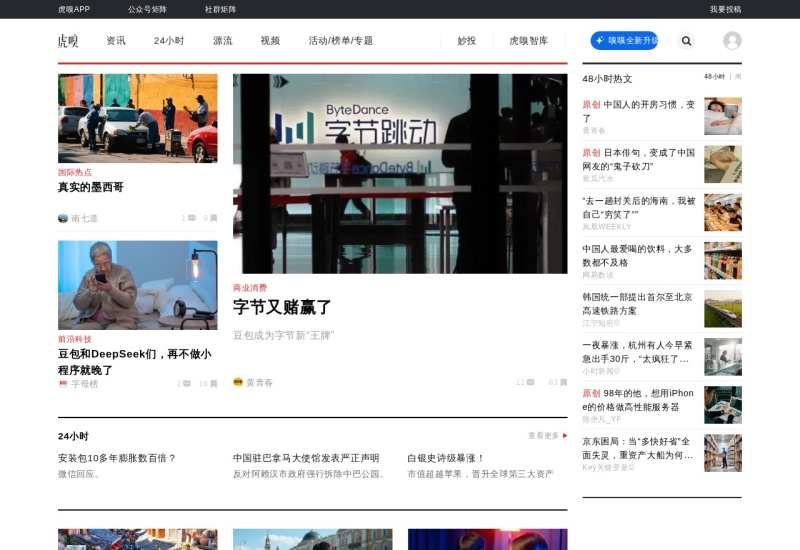The height and width of the screenshot is (550, 800).
Task: Open the 资讯 nav menu
Action: coord(116,41)
